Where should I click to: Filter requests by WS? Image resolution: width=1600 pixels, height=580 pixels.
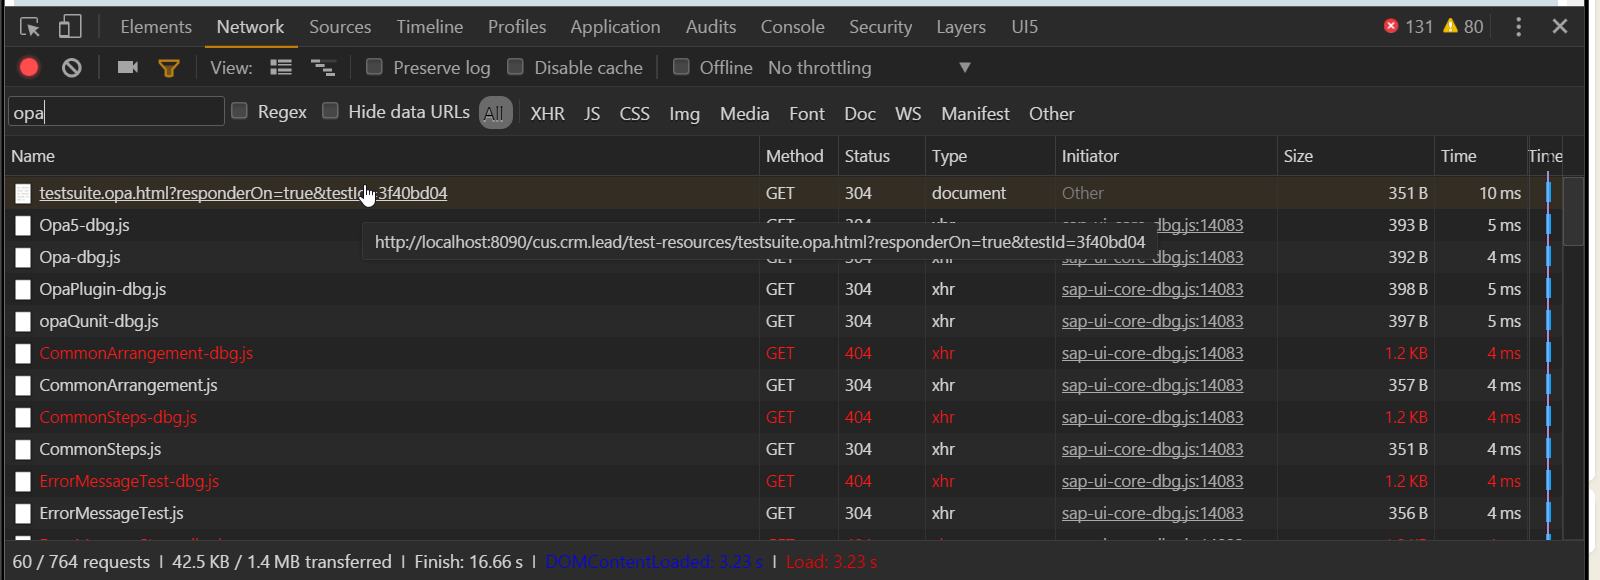[x=908, y=114]
